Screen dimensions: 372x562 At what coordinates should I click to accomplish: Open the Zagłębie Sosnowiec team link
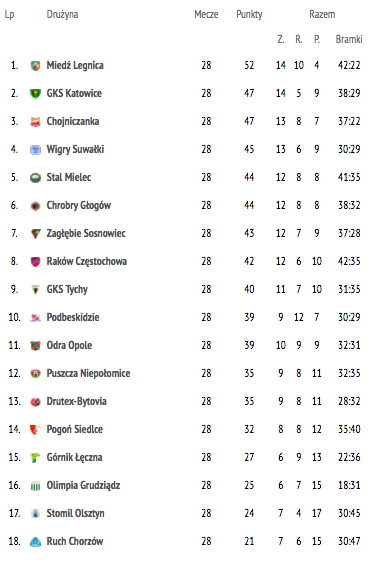click(86, 234)
